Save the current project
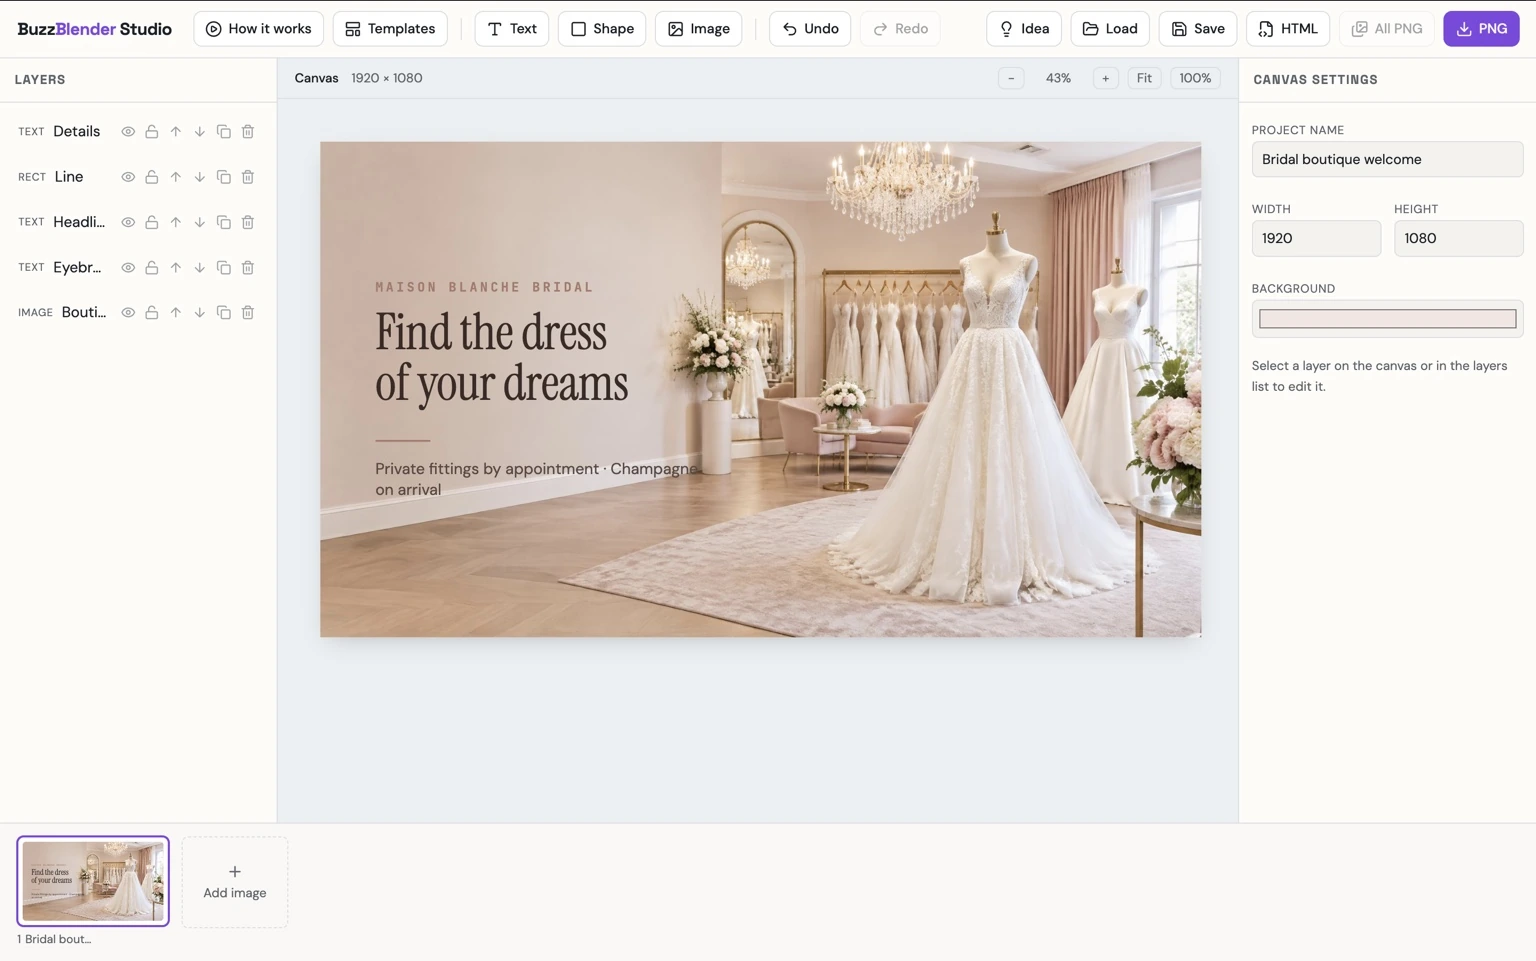This screenshot has height=961, width=1536. (1198, 29)
